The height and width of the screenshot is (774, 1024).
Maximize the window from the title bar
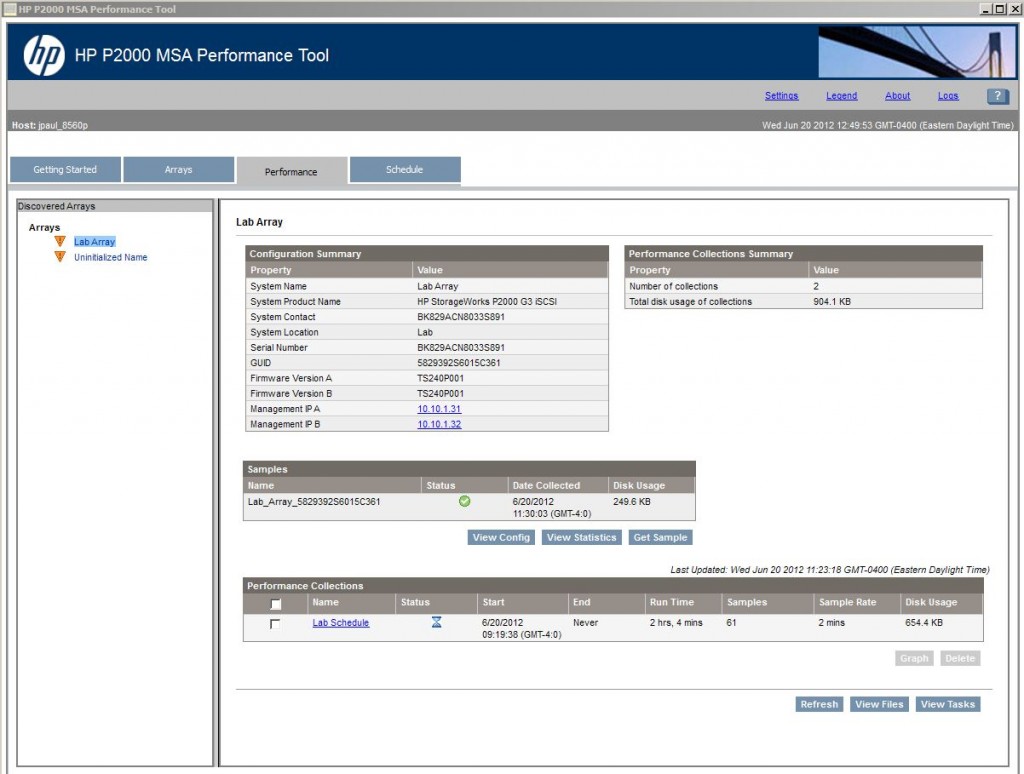coord(999,9)
